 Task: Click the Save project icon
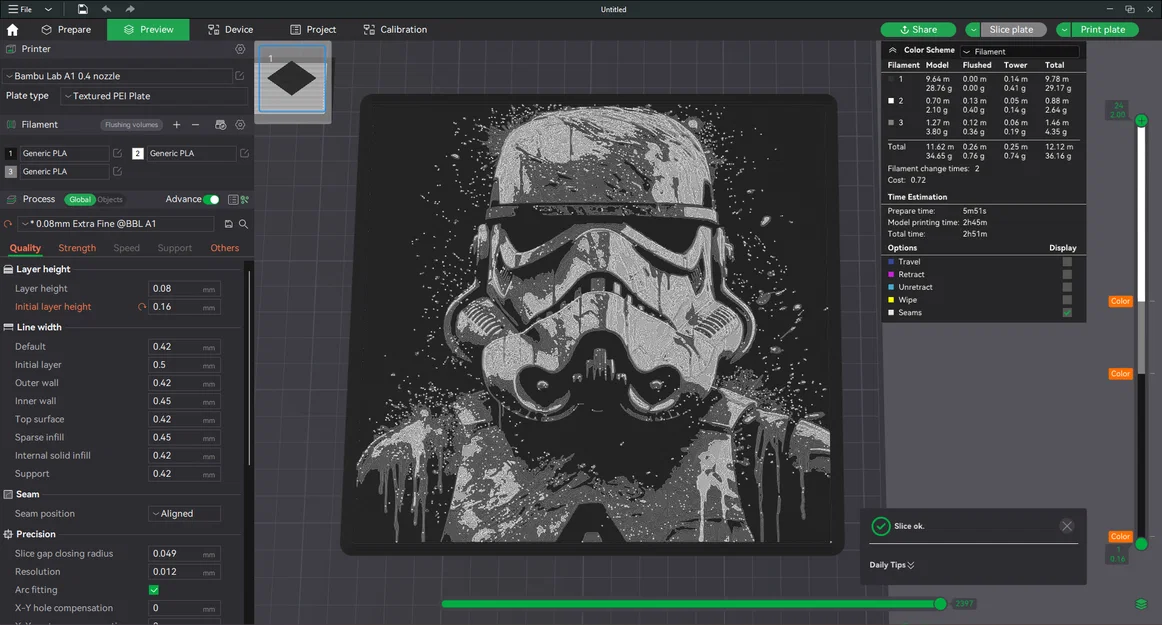83,8
